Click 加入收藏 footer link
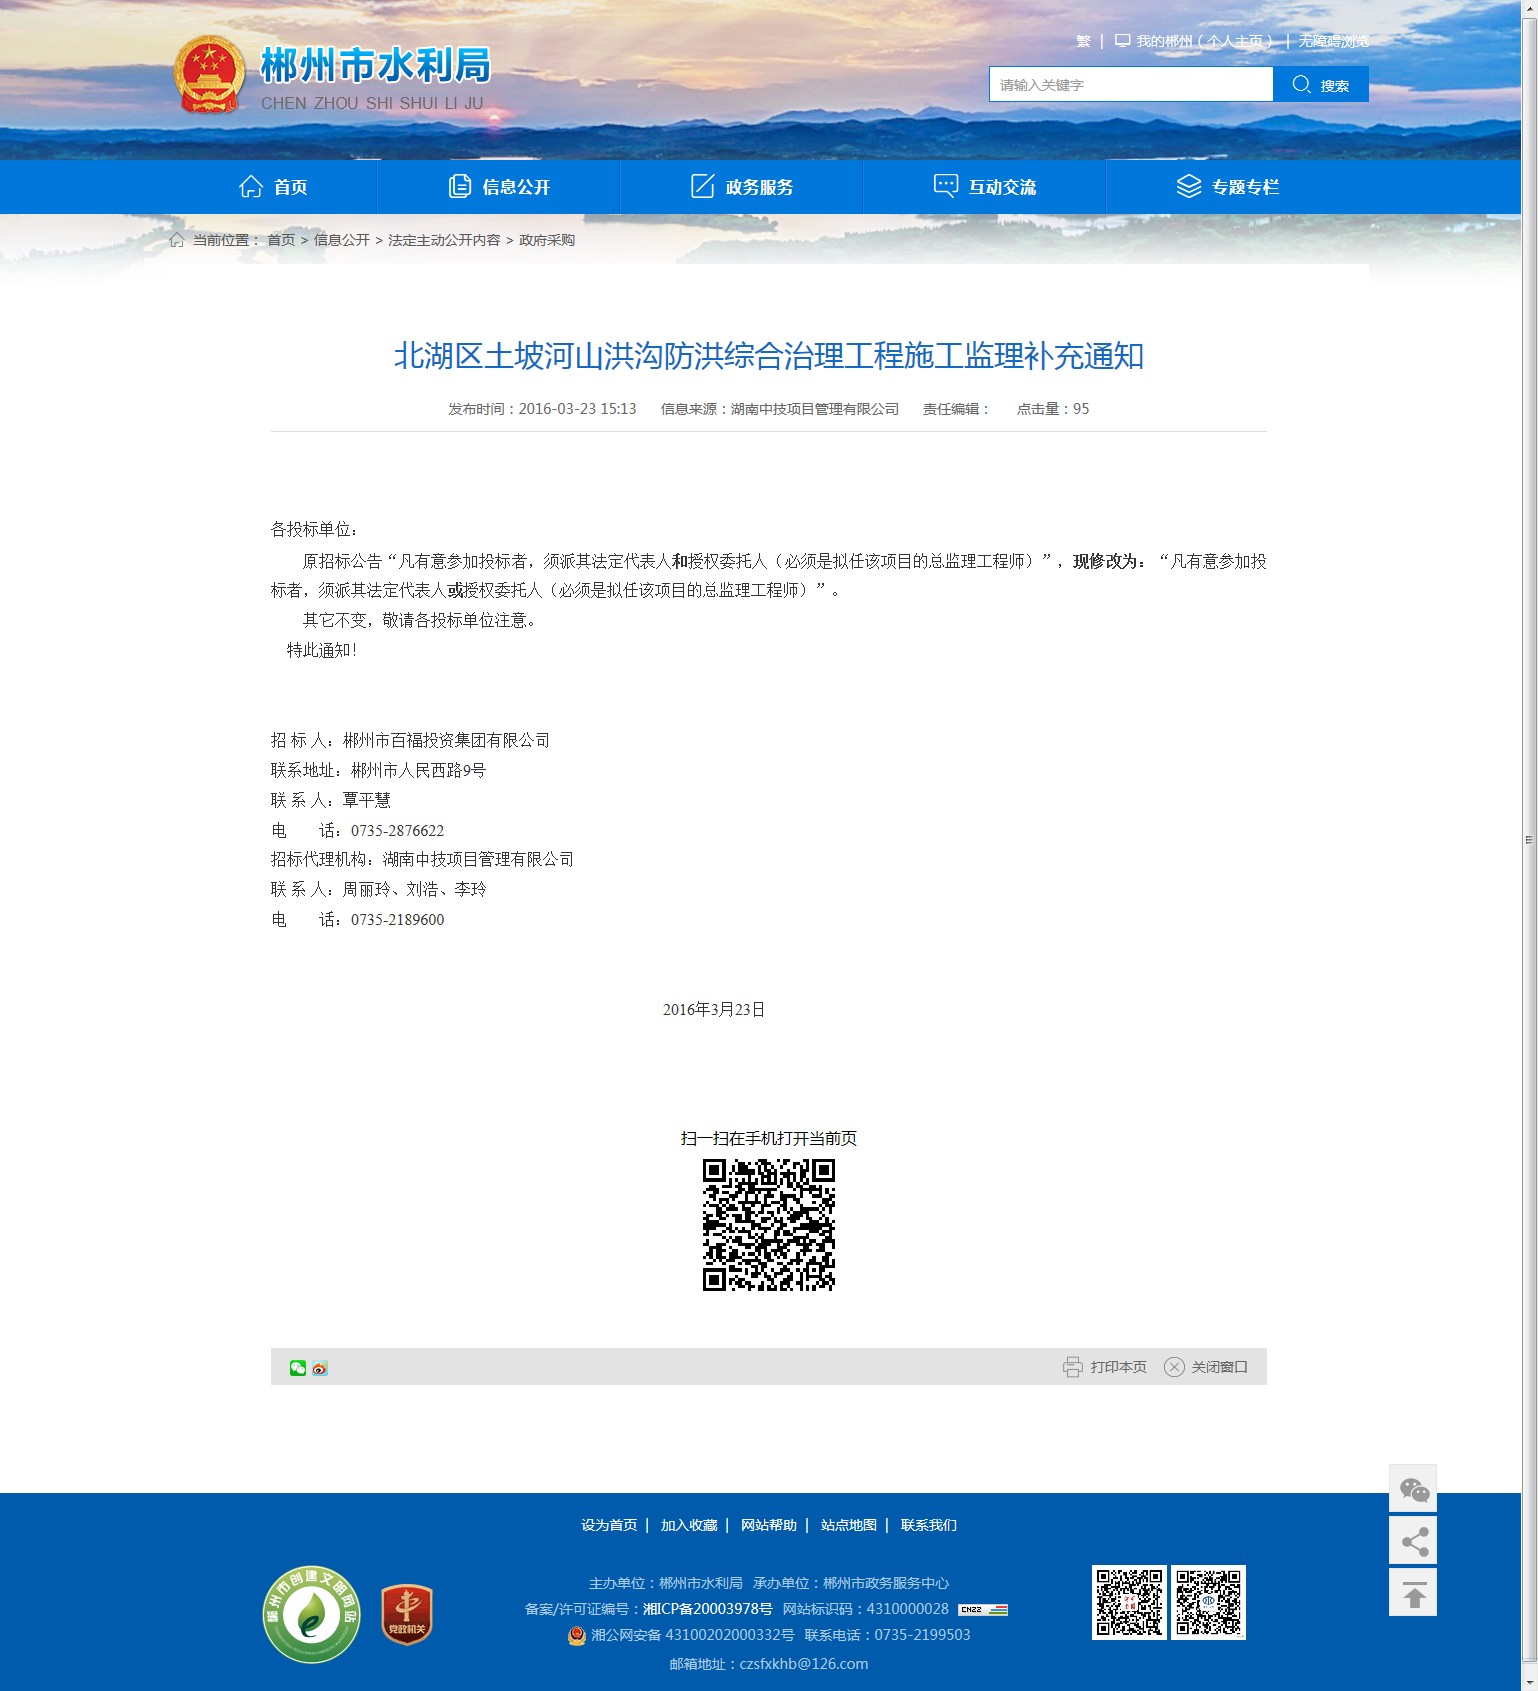Screen dimensions: 1538x1691 (689, 1525)
